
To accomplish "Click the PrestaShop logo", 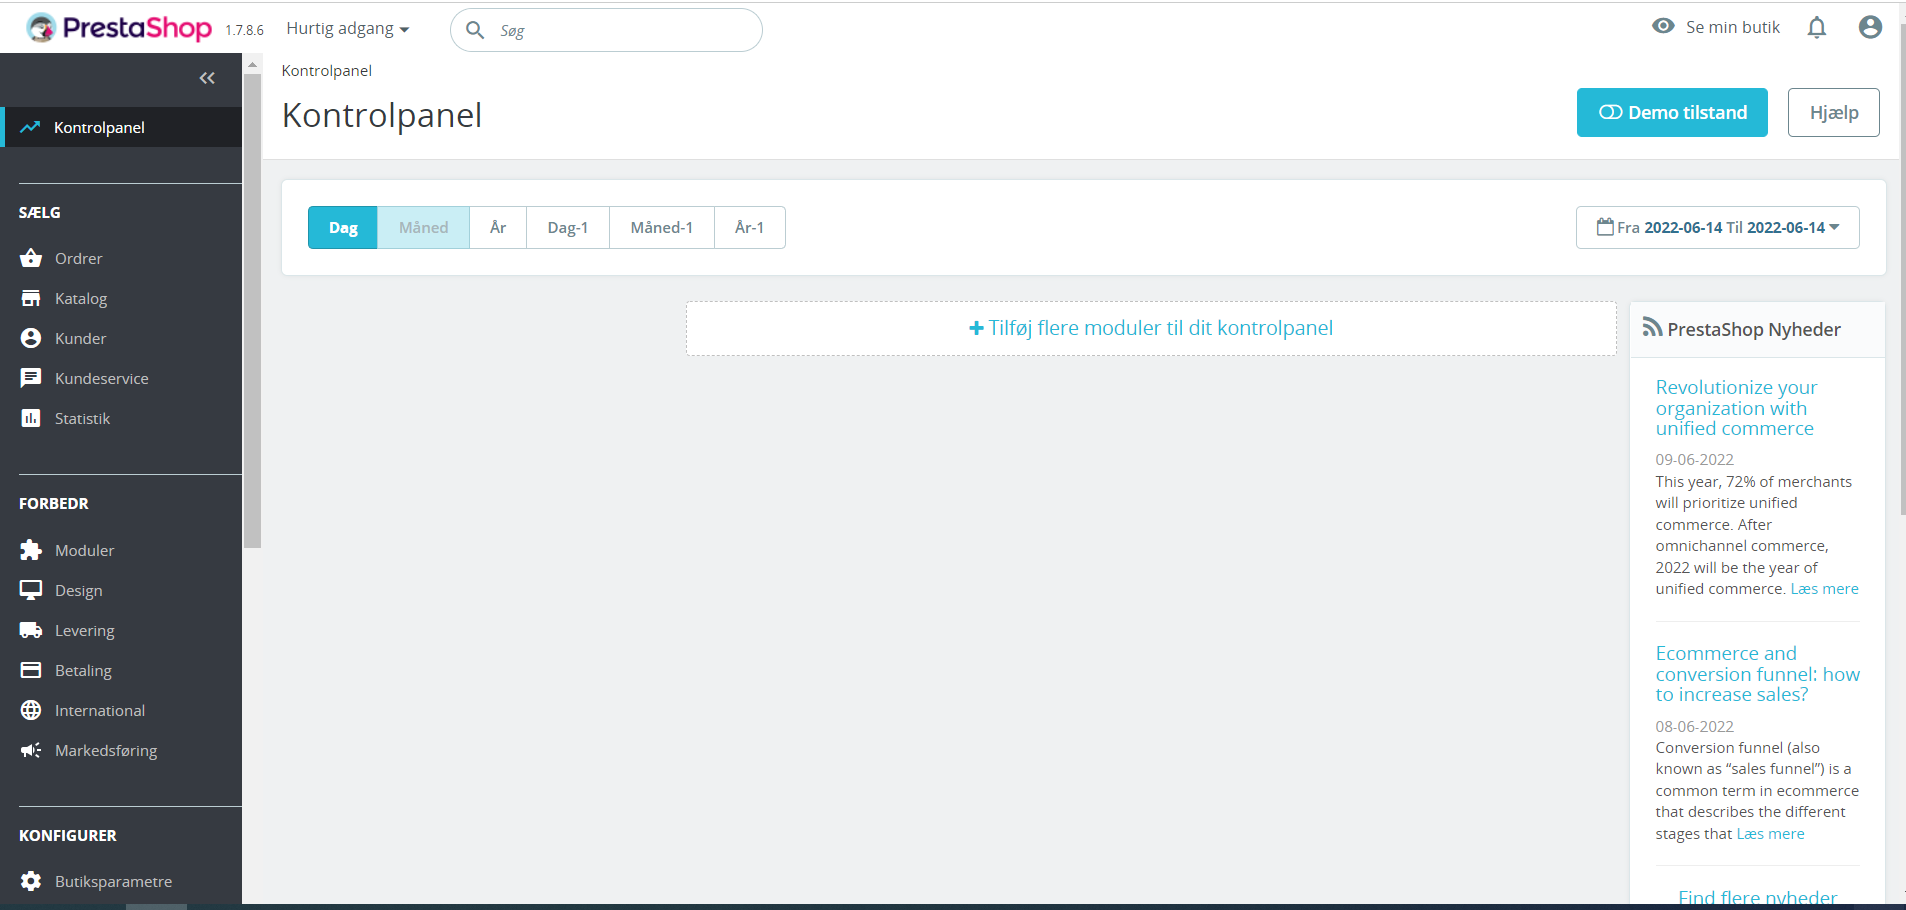I will tap(119, 28).
